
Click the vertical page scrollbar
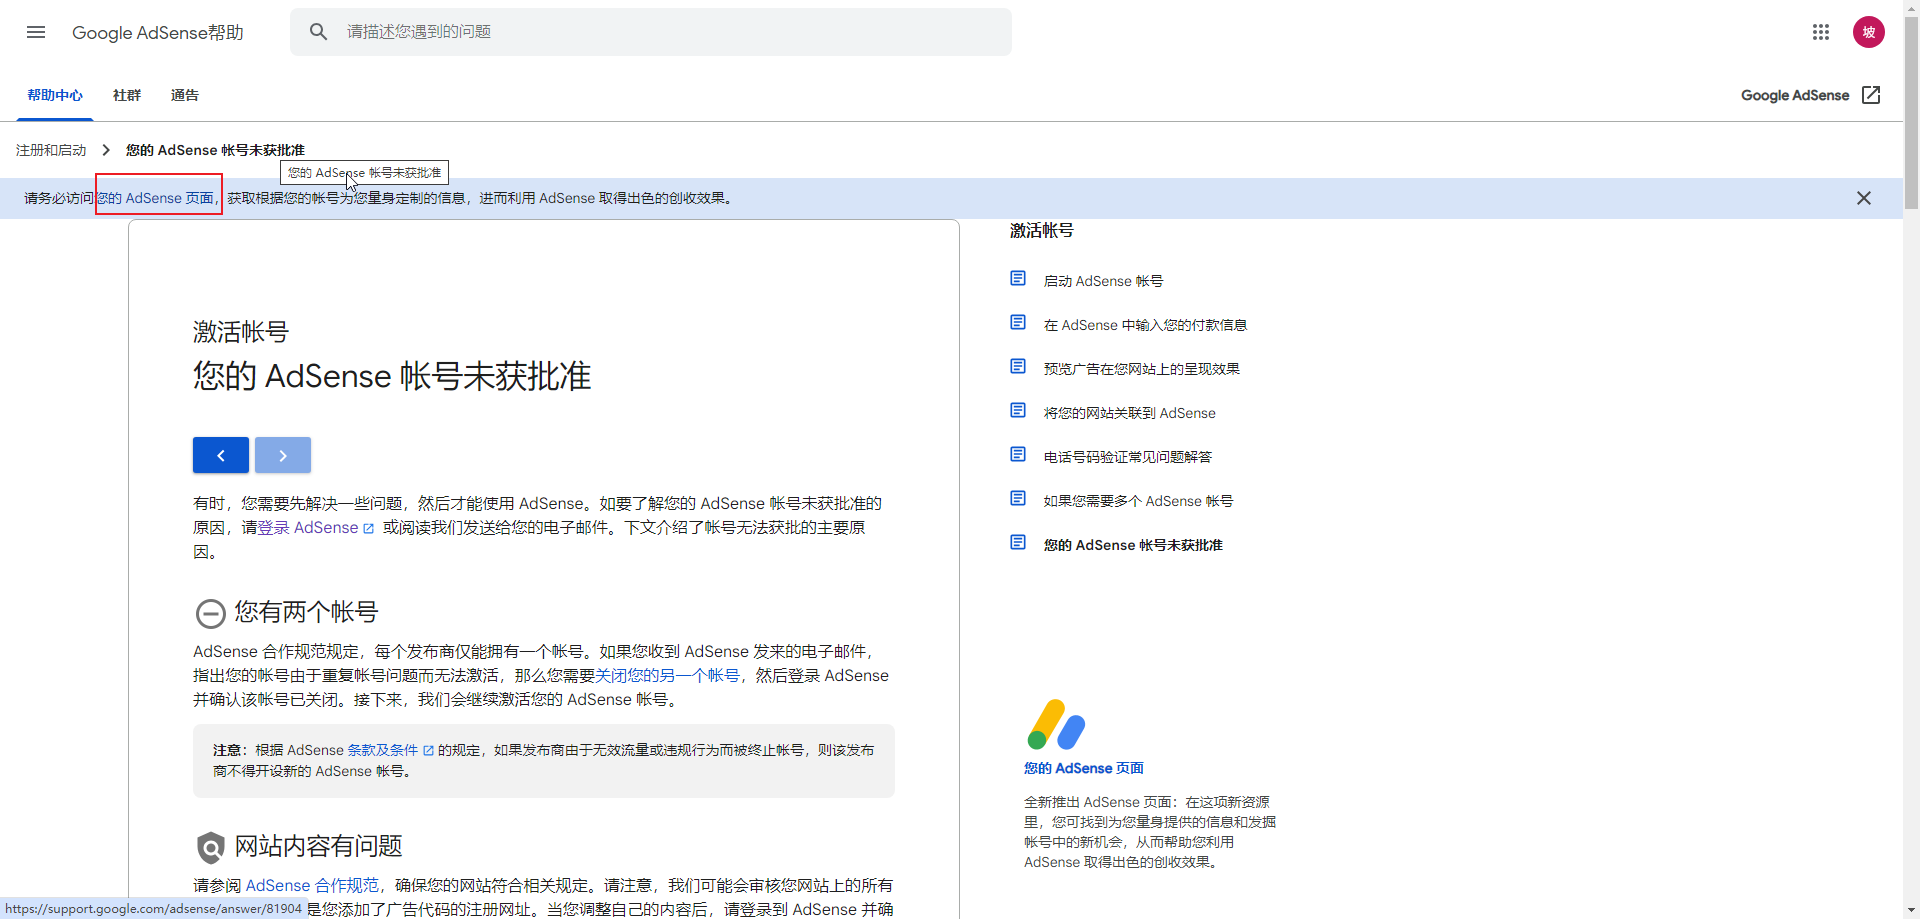[1911, 460]
